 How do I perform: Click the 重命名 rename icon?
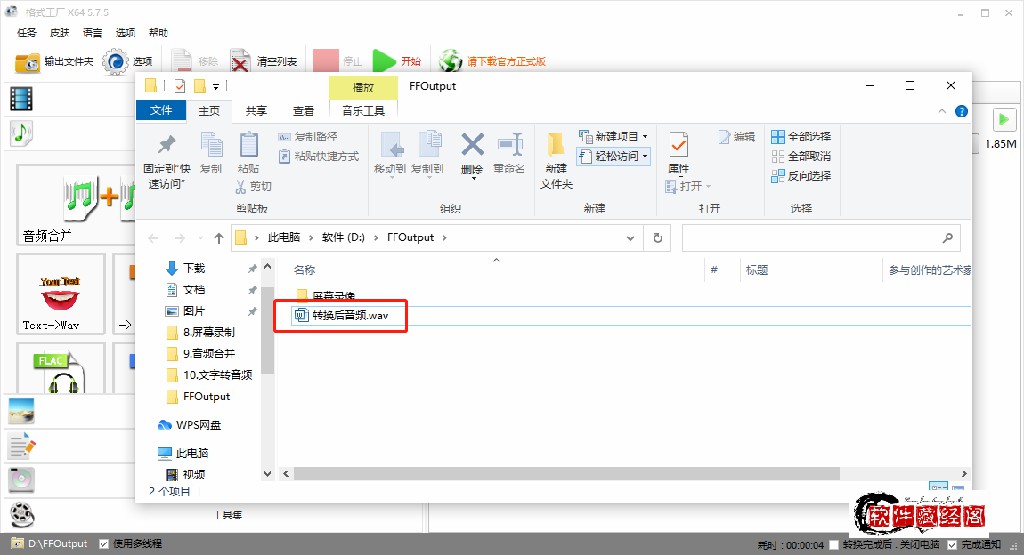point(510,144)
